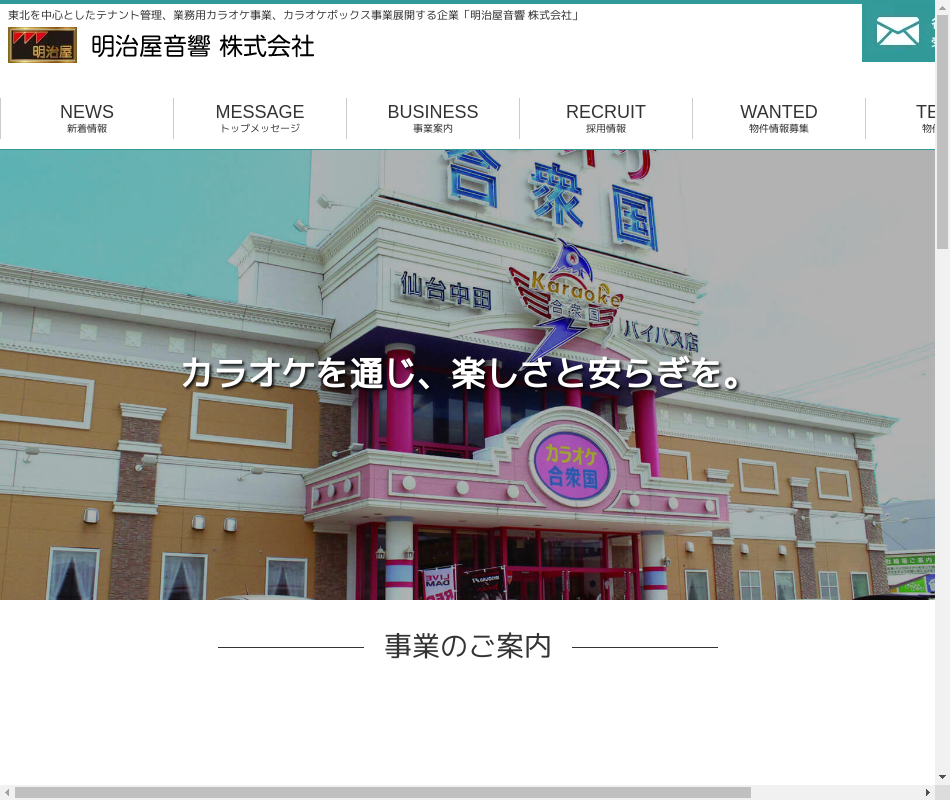Click the 明治屋音響 株式会社 site title
The height and width of the screenshot is (800, 950).
coord(203,47)
